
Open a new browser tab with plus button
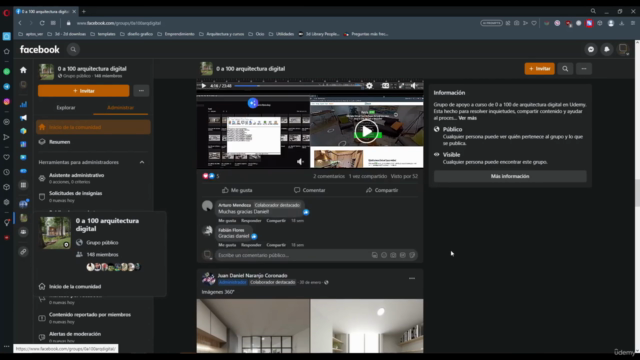click(x=84, y=11)
